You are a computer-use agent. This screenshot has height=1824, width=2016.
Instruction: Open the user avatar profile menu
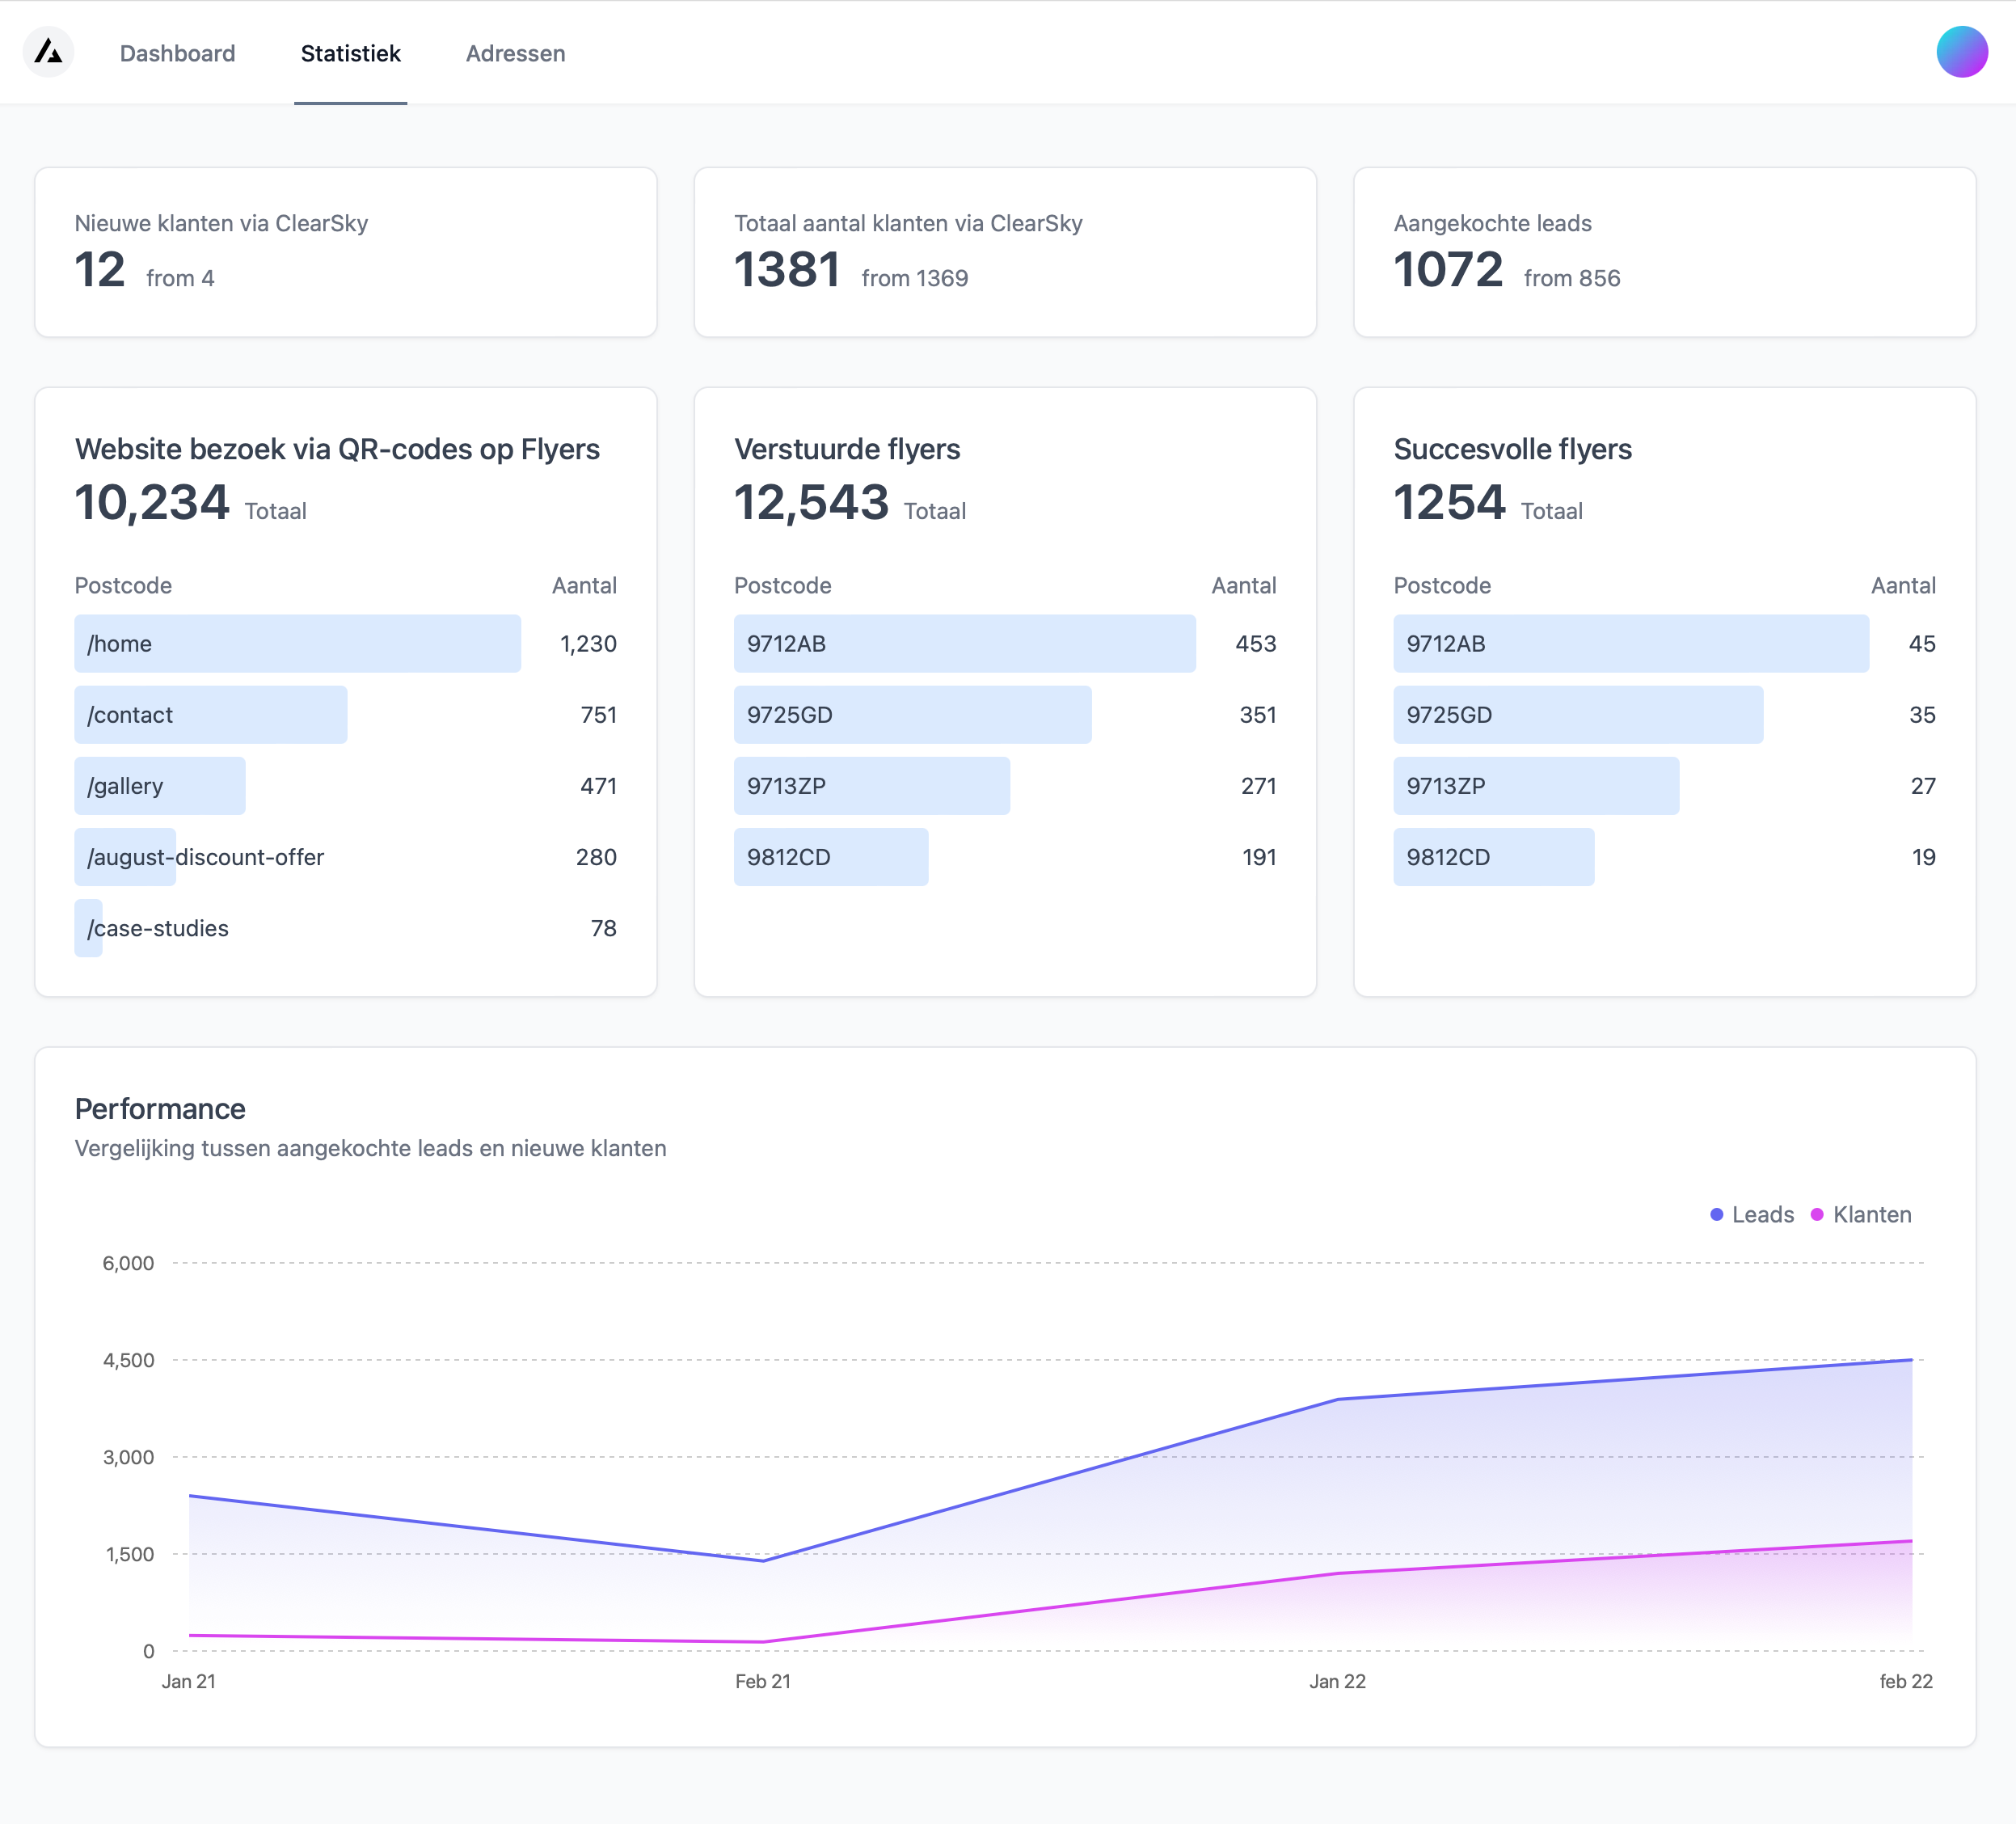1961,52
